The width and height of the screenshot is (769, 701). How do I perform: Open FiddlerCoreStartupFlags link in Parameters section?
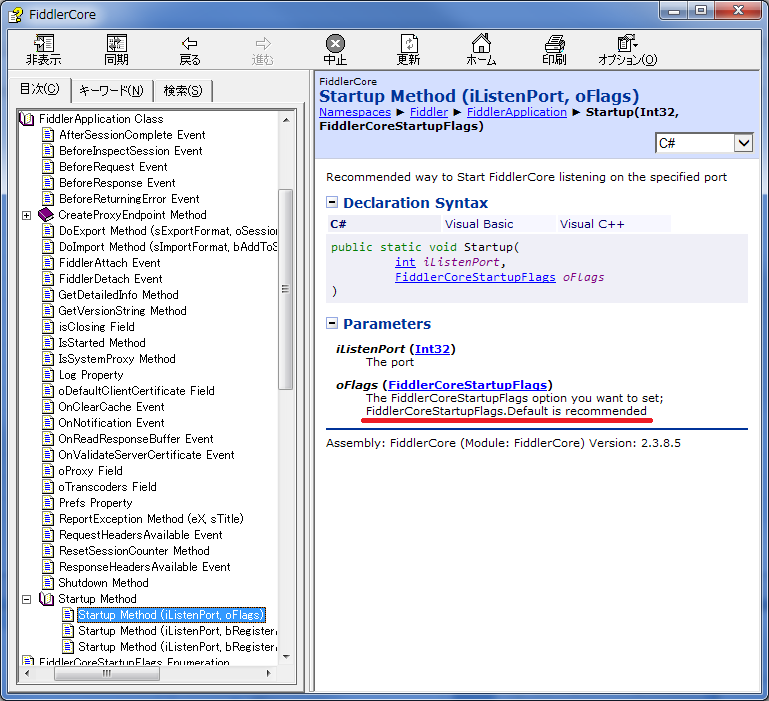467,385
